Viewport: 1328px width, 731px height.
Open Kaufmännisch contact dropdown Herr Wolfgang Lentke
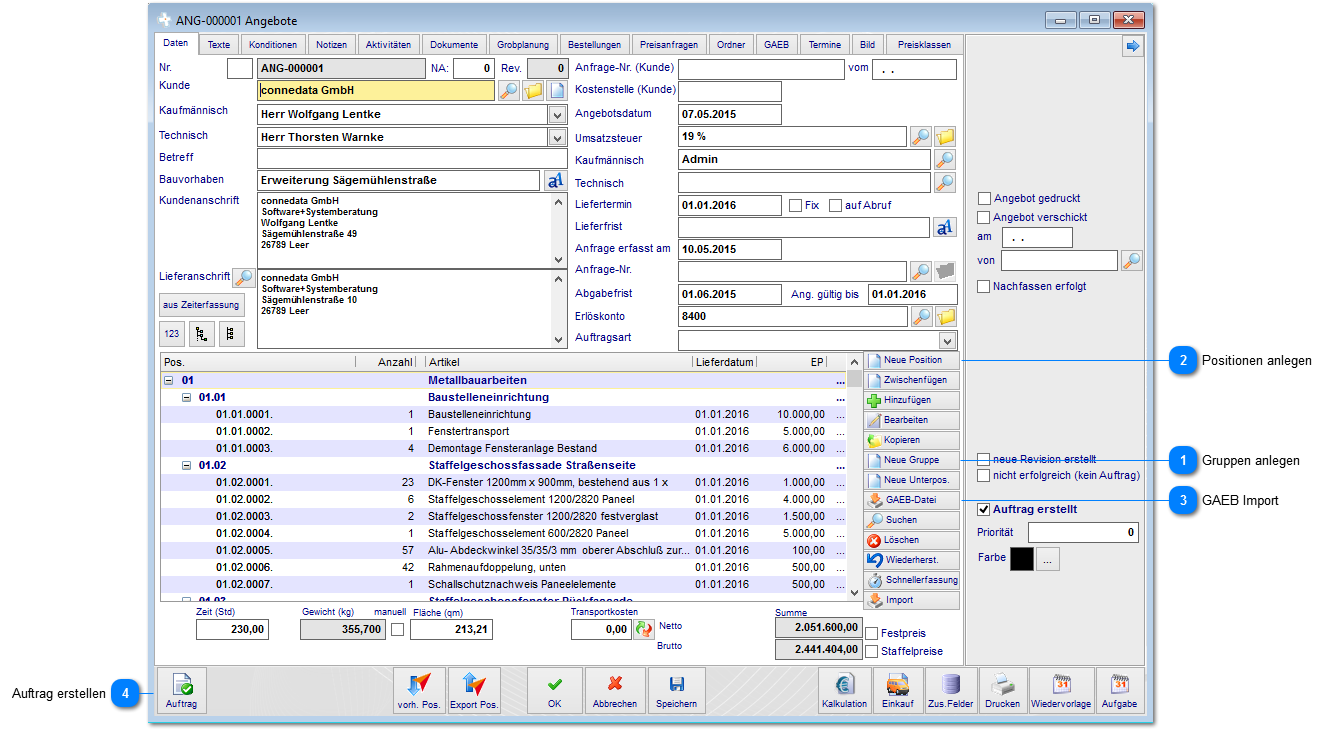558,114
